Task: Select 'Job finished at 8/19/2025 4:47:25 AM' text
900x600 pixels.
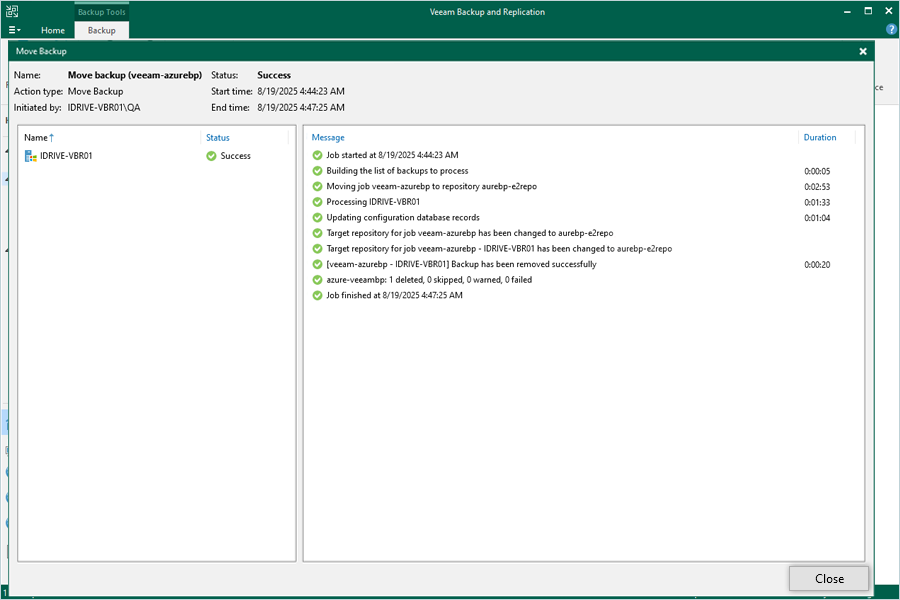Action: pos(394,295)
